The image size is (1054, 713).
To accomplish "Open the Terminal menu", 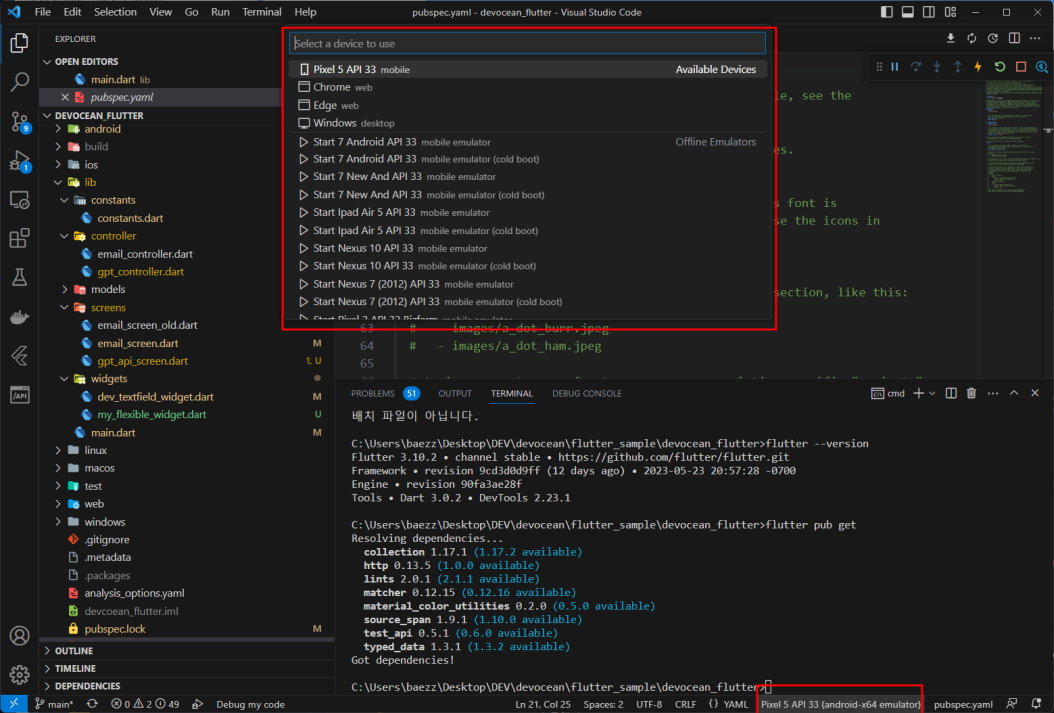I will pos(261,12).
